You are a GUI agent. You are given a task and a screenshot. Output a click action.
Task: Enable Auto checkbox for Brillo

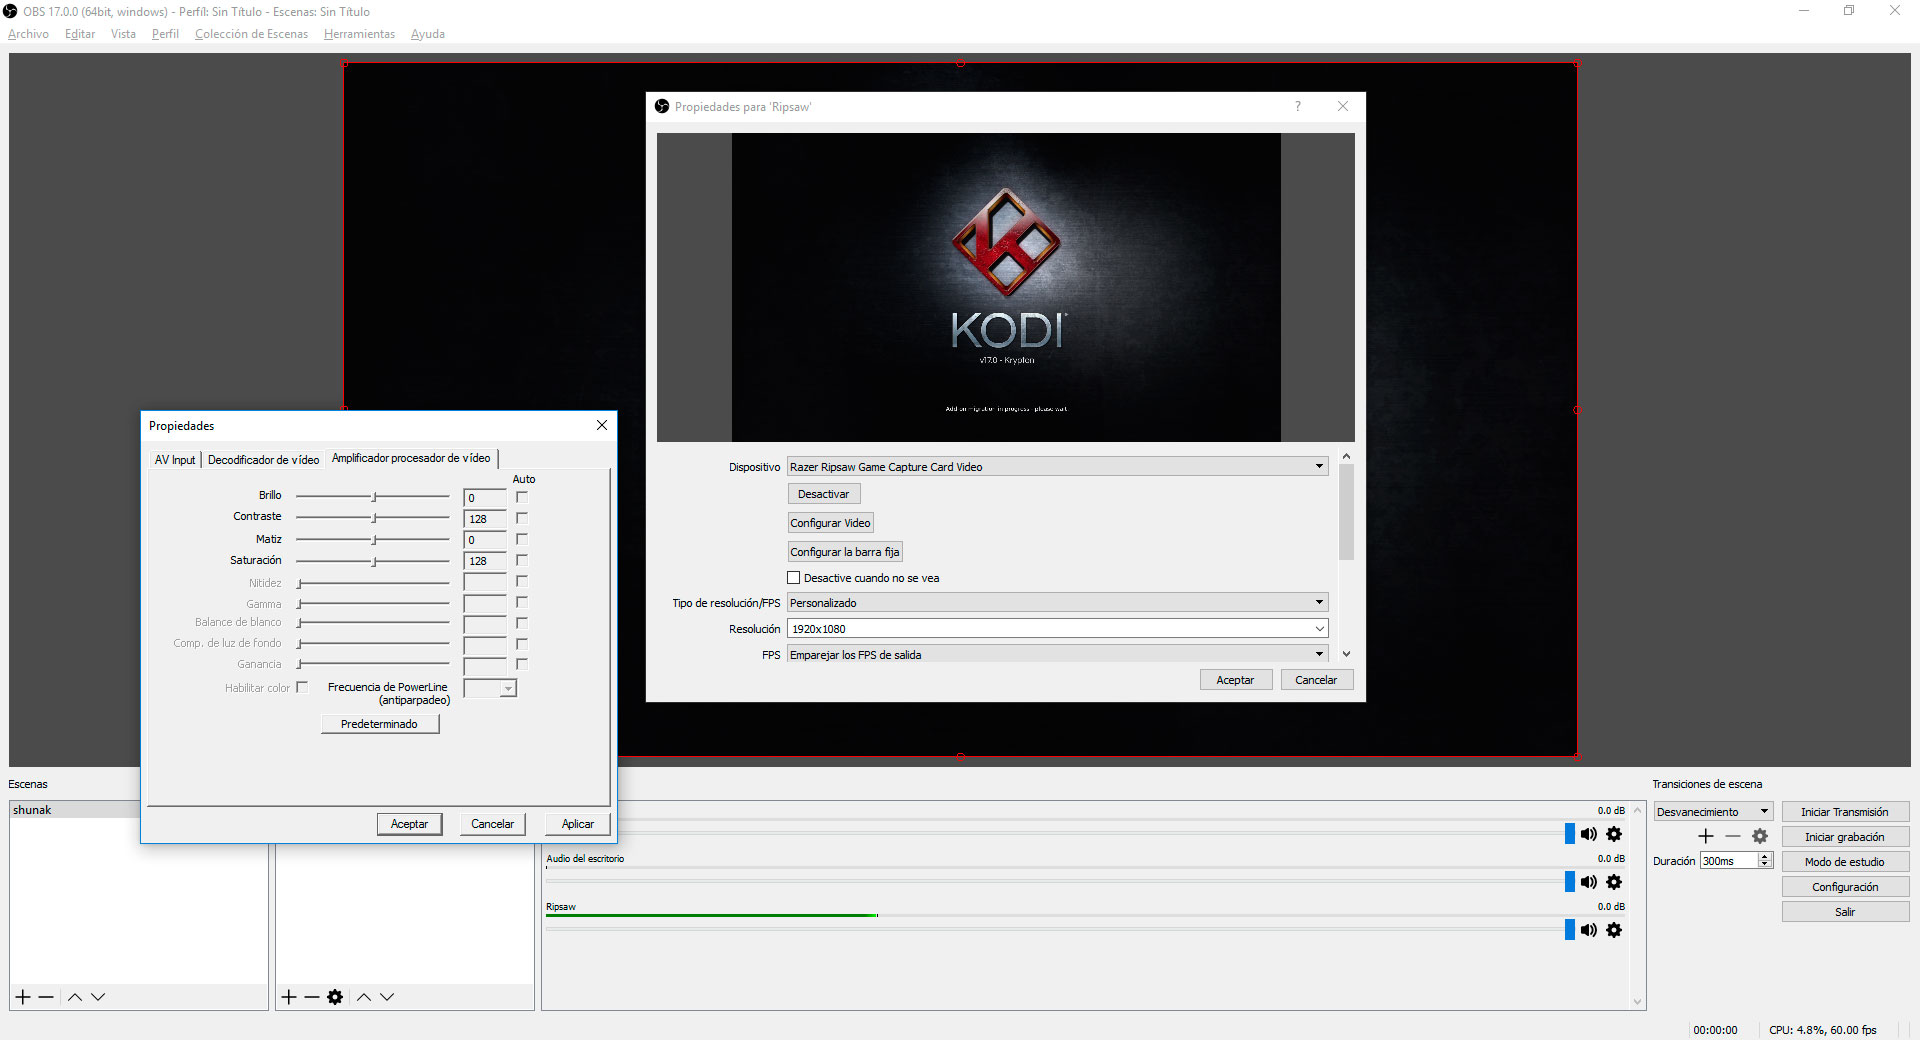point(522,497)
